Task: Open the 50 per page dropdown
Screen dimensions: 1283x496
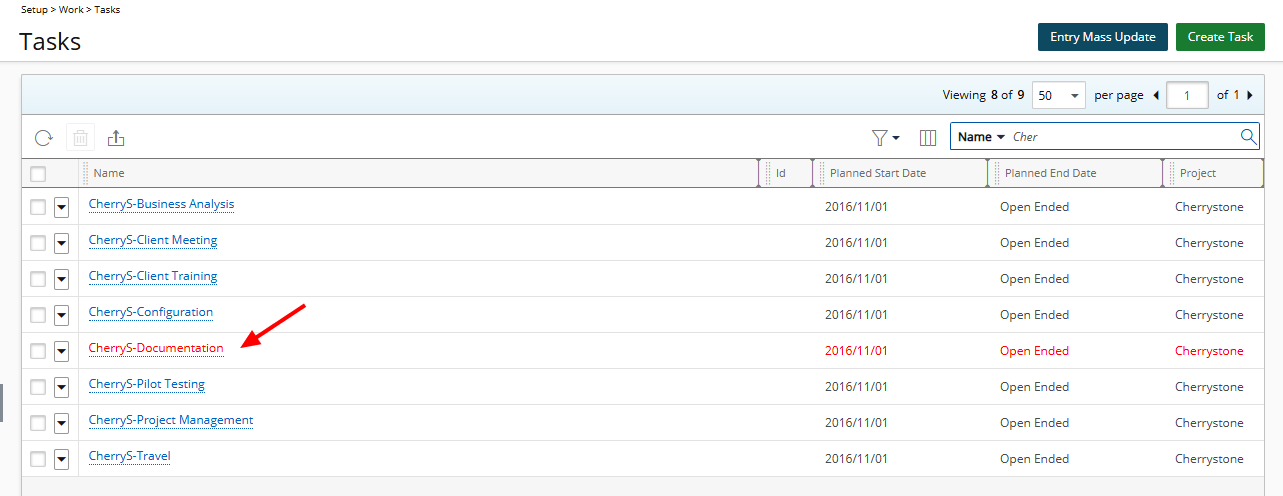Action: [1059, 96]
